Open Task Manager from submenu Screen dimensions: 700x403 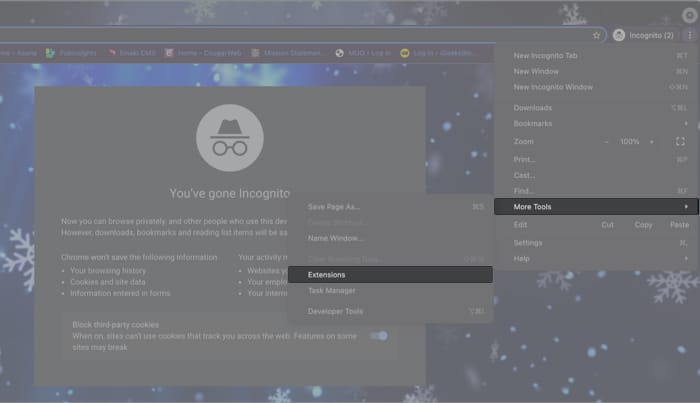tap(390, 291)
